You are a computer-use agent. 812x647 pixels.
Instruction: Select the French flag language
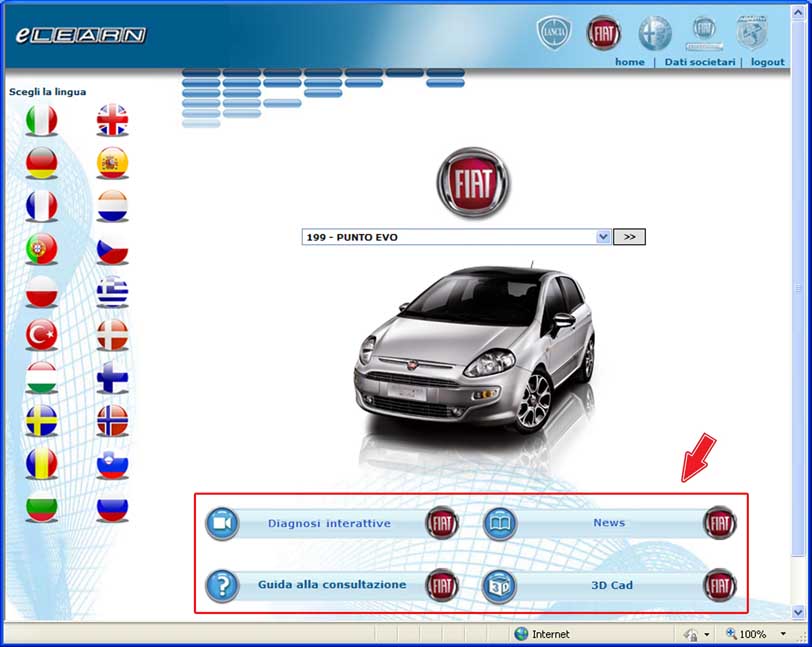tap(41, 205)
